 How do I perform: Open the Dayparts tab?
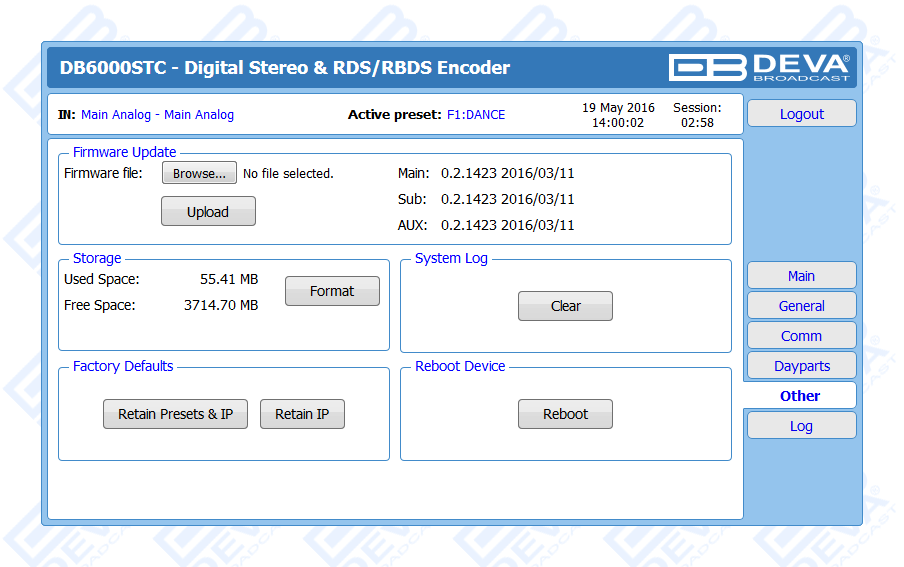pos(801,366)
